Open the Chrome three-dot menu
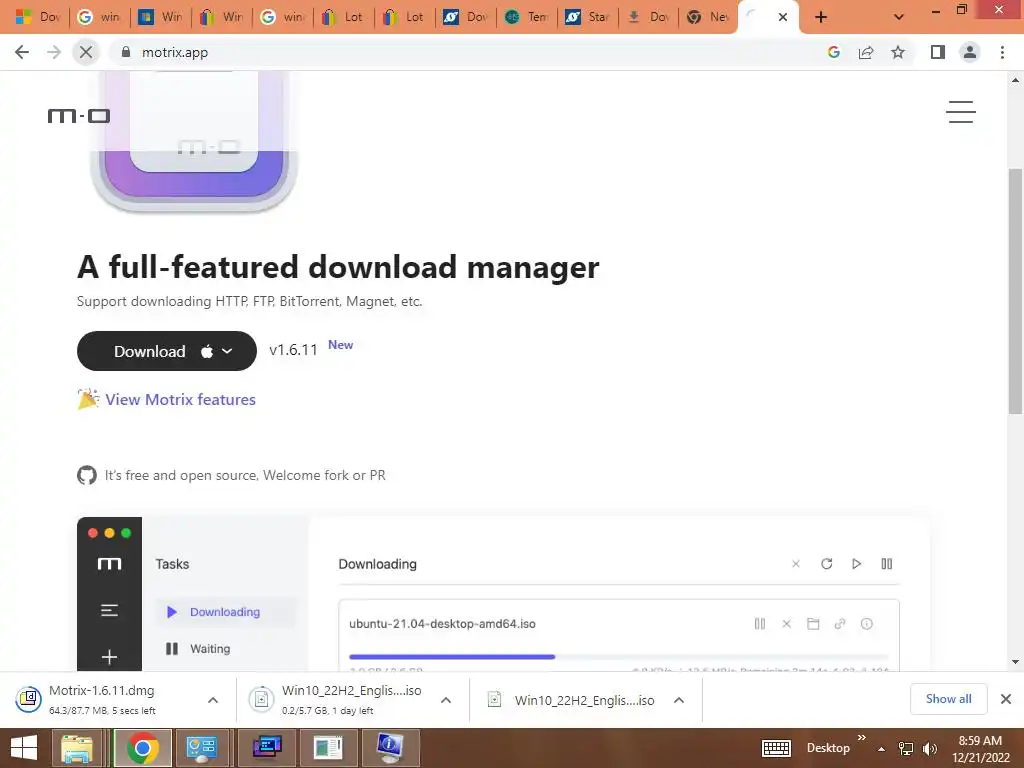Screen dimensions: 1024x768 1002,52
